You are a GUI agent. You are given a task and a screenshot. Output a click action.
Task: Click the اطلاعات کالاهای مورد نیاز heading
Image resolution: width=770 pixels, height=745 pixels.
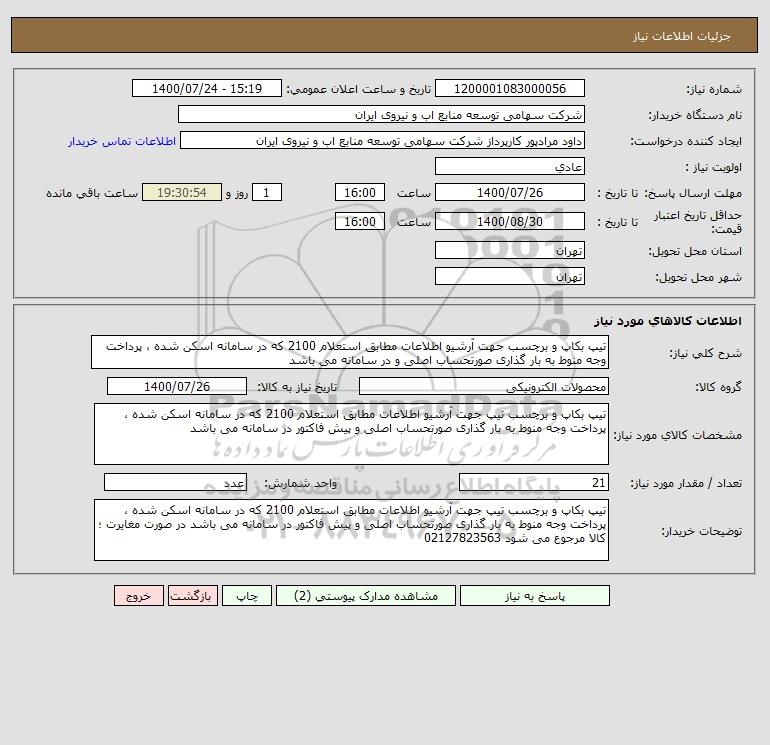[x=668, y=321]
